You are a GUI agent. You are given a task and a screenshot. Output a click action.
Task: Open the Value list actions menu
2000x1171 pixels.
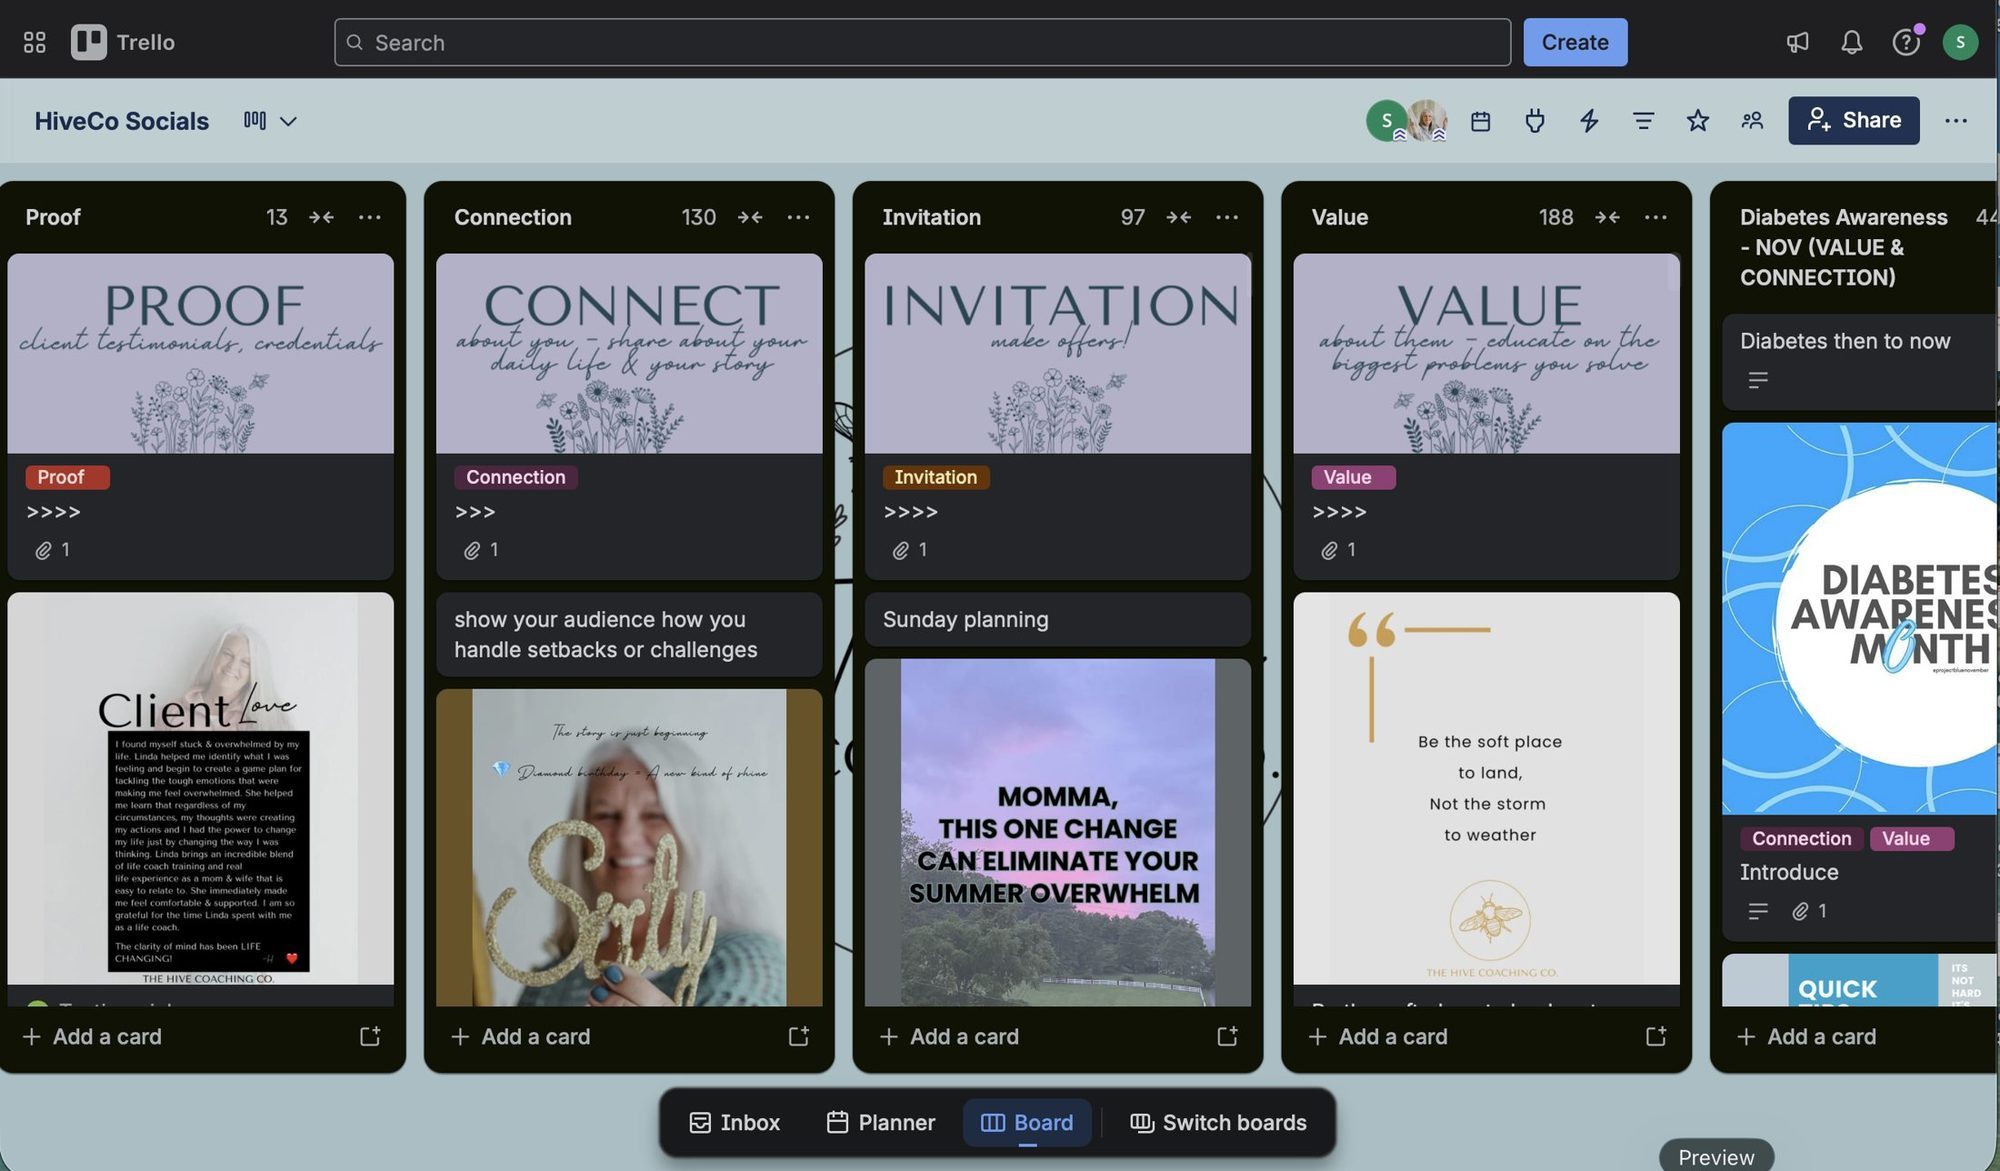1655,217
